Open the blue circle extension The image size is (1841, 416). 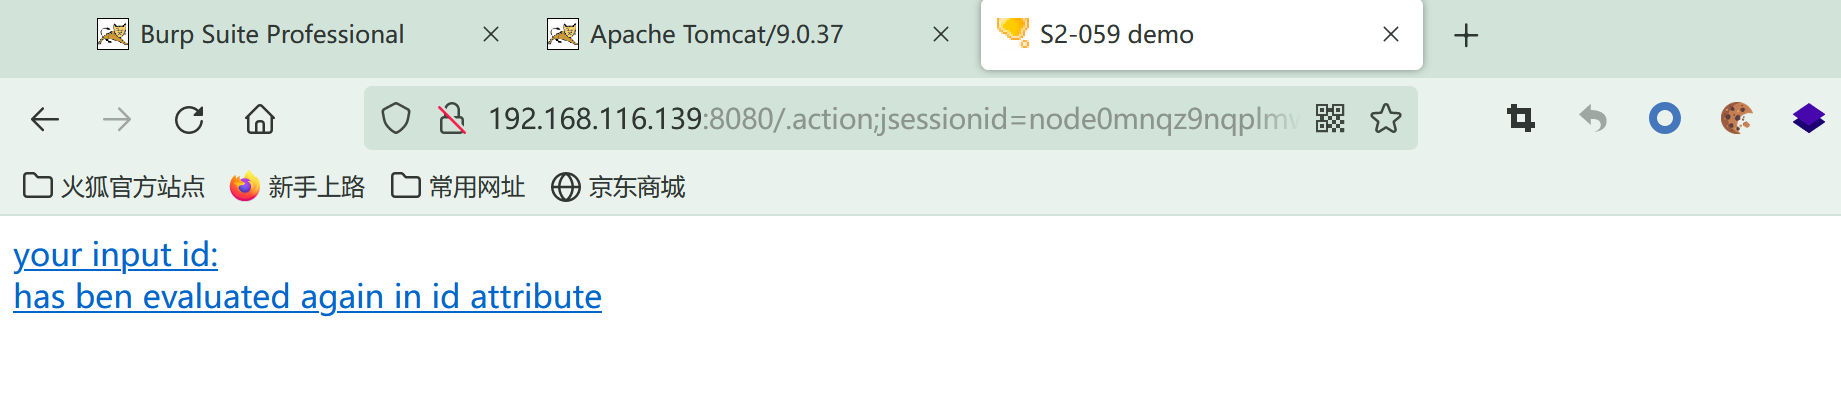click(x=1665, y=119)
